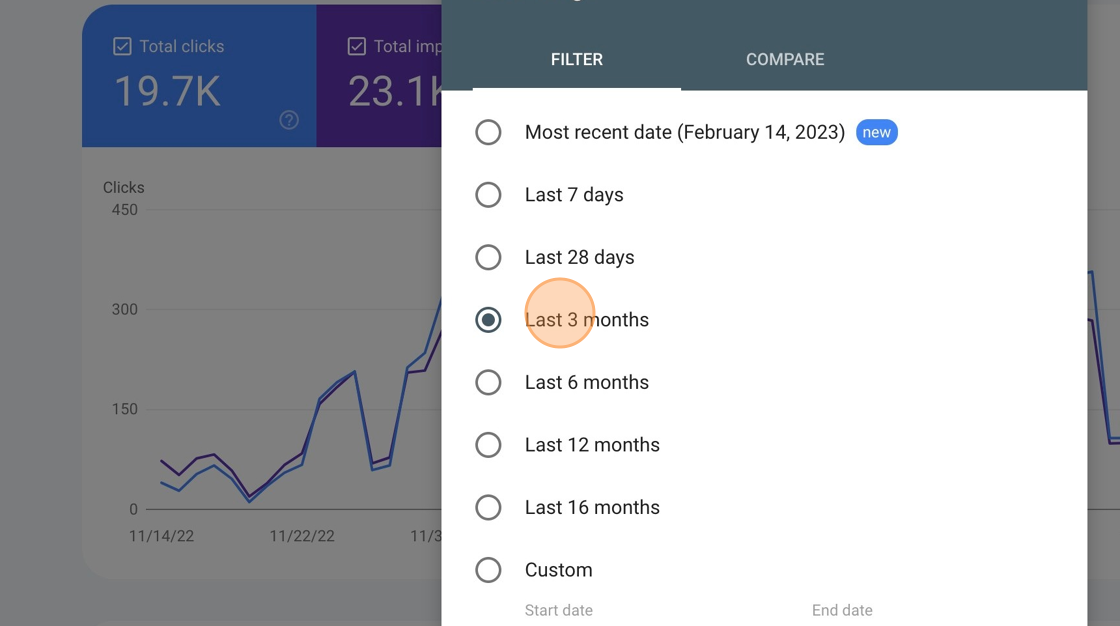Viewport: 1120px width, 626px height.
Task: Click the Total clicks 19.7K card
Action: 199,76
